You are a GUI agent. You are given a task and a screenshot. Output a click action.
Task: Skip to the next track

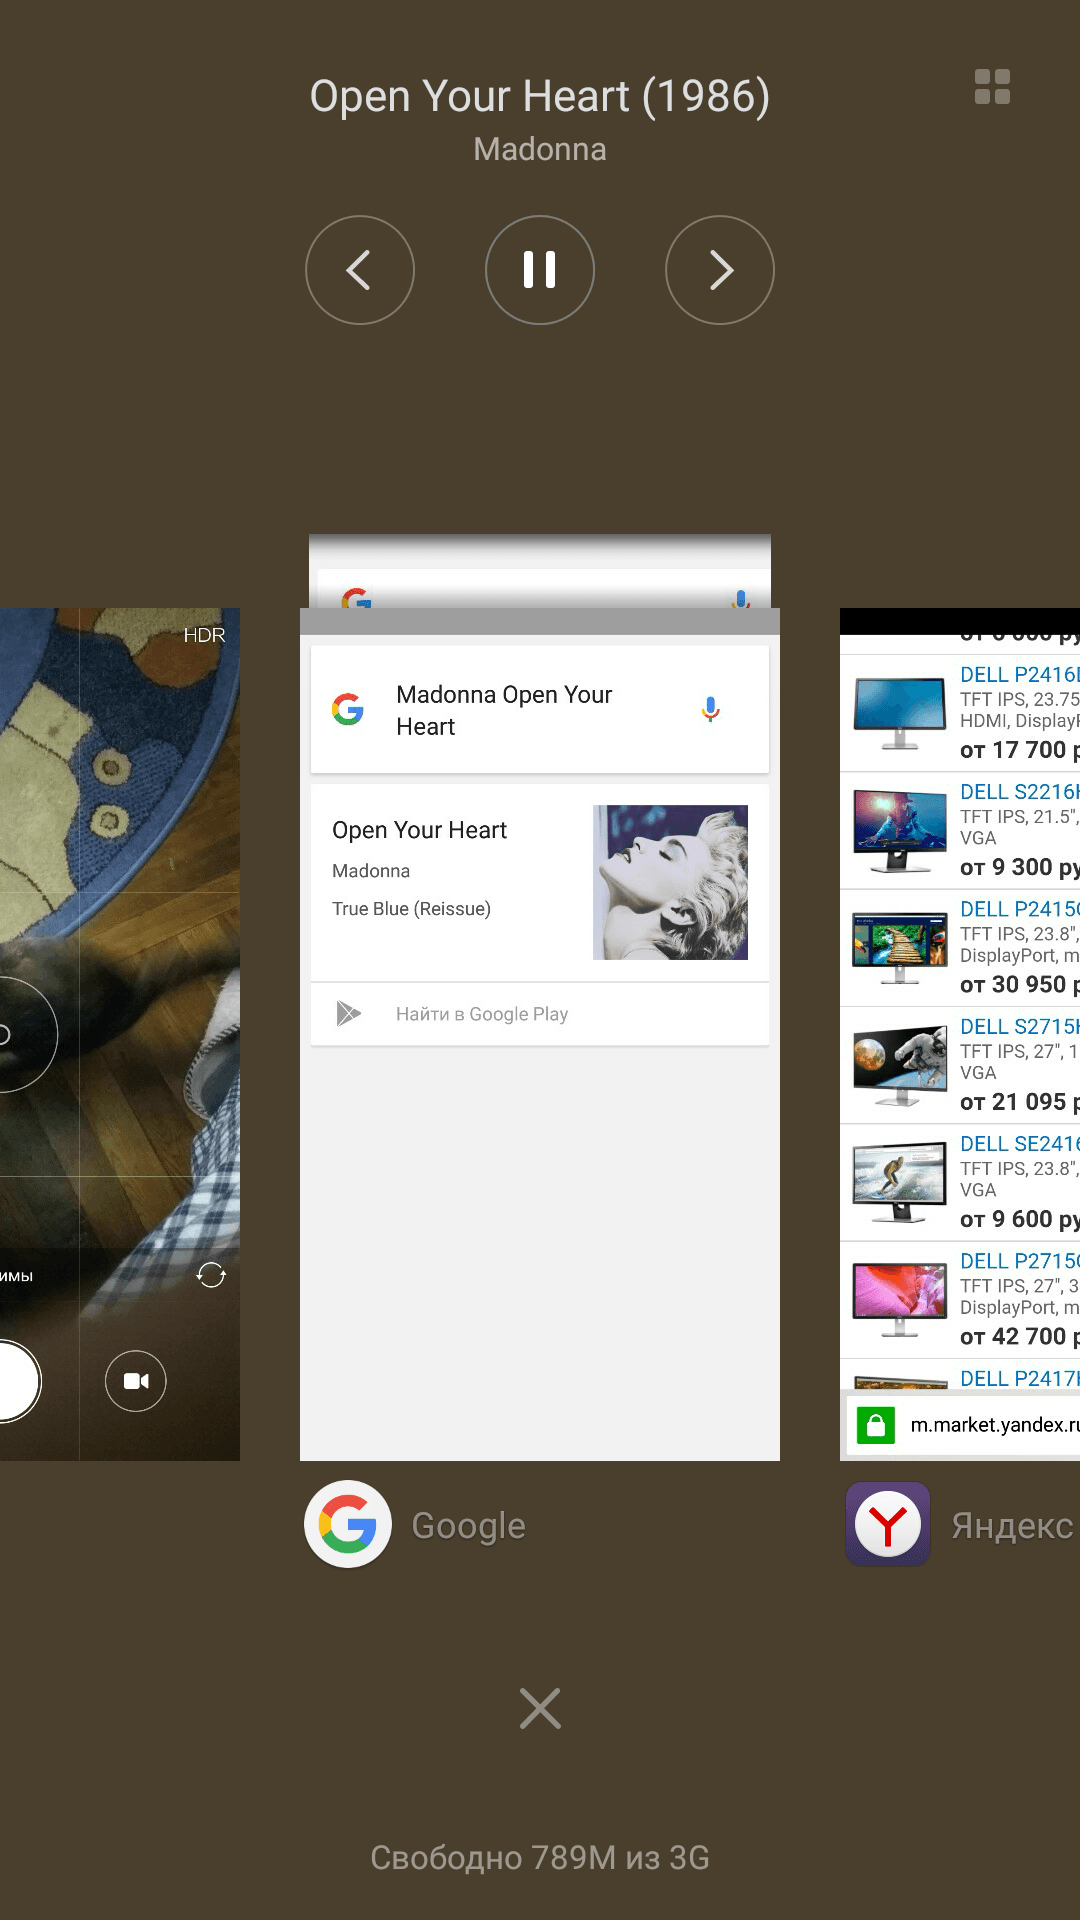tap(720, 270)
